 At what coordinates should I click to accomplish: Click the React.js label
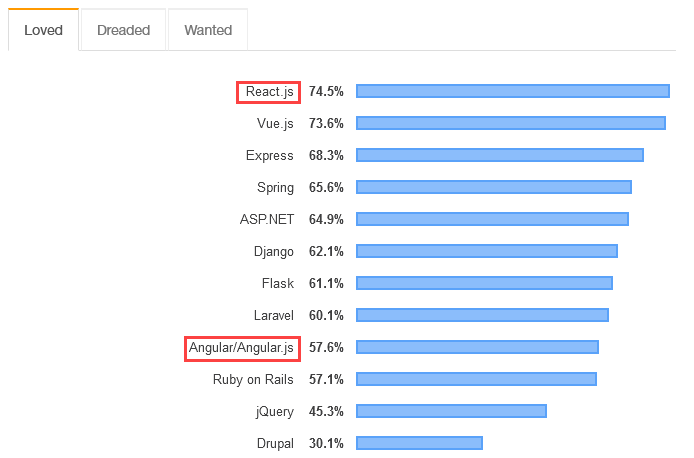click(x=269, y=91)
